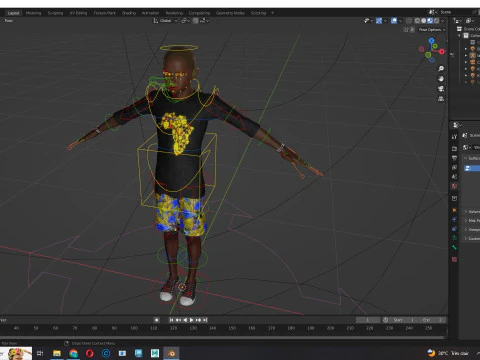
Task: Switch to the Animation workspace
Action: click(150, 13)
